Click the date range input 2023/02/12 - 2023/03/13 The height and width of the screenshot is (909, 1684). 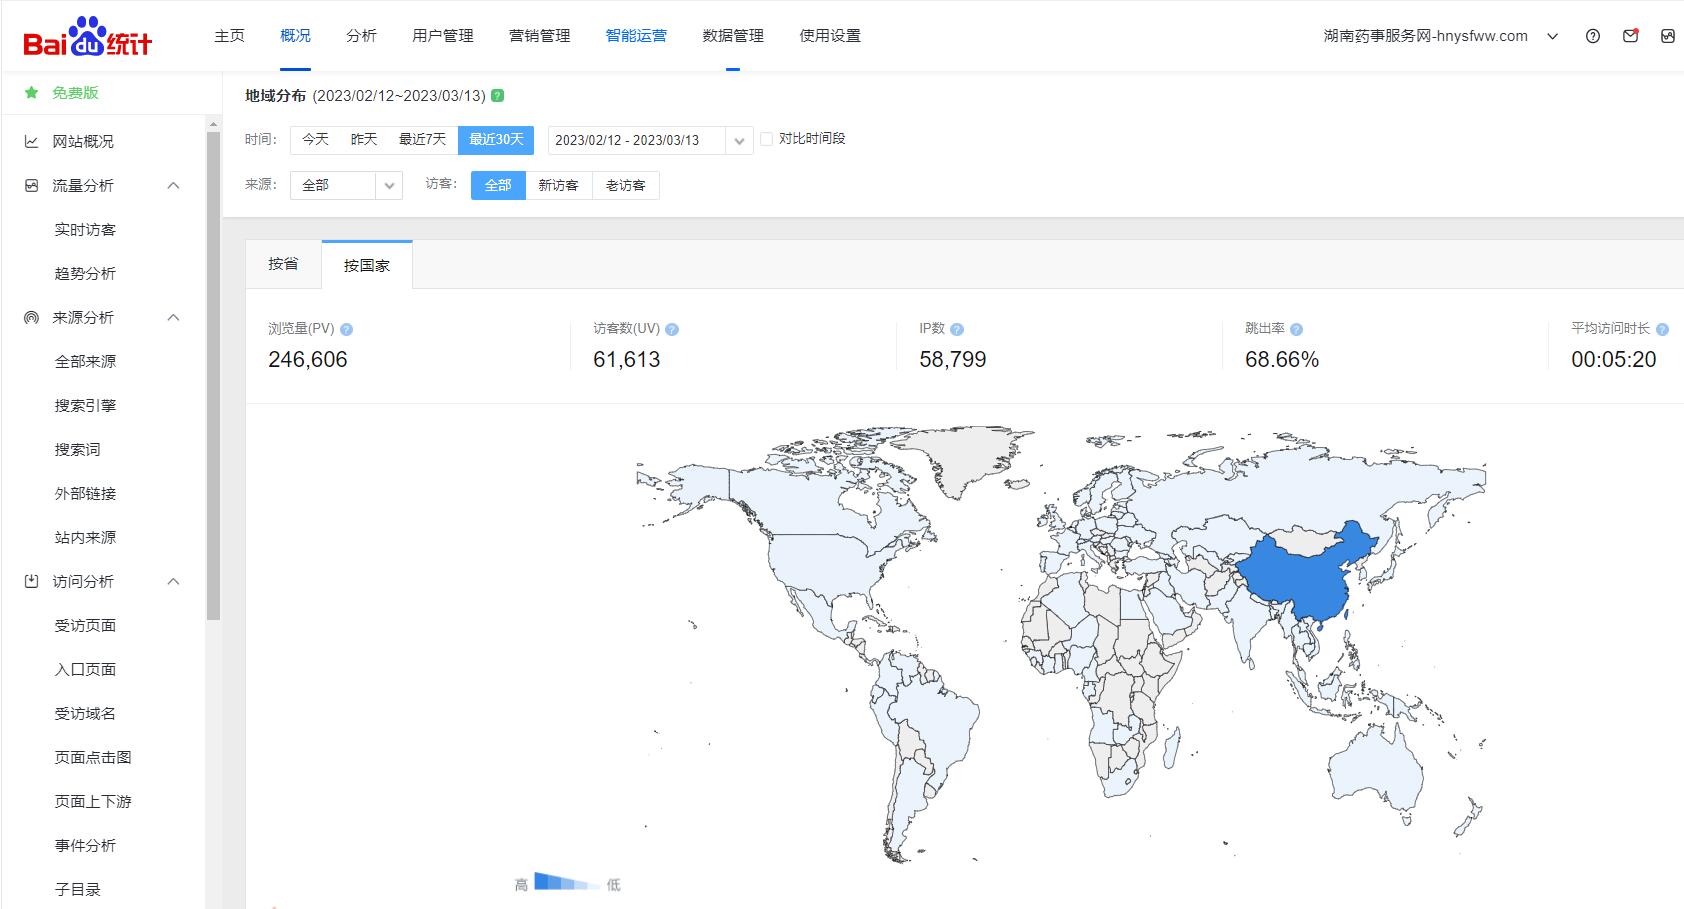click(636, 141)
